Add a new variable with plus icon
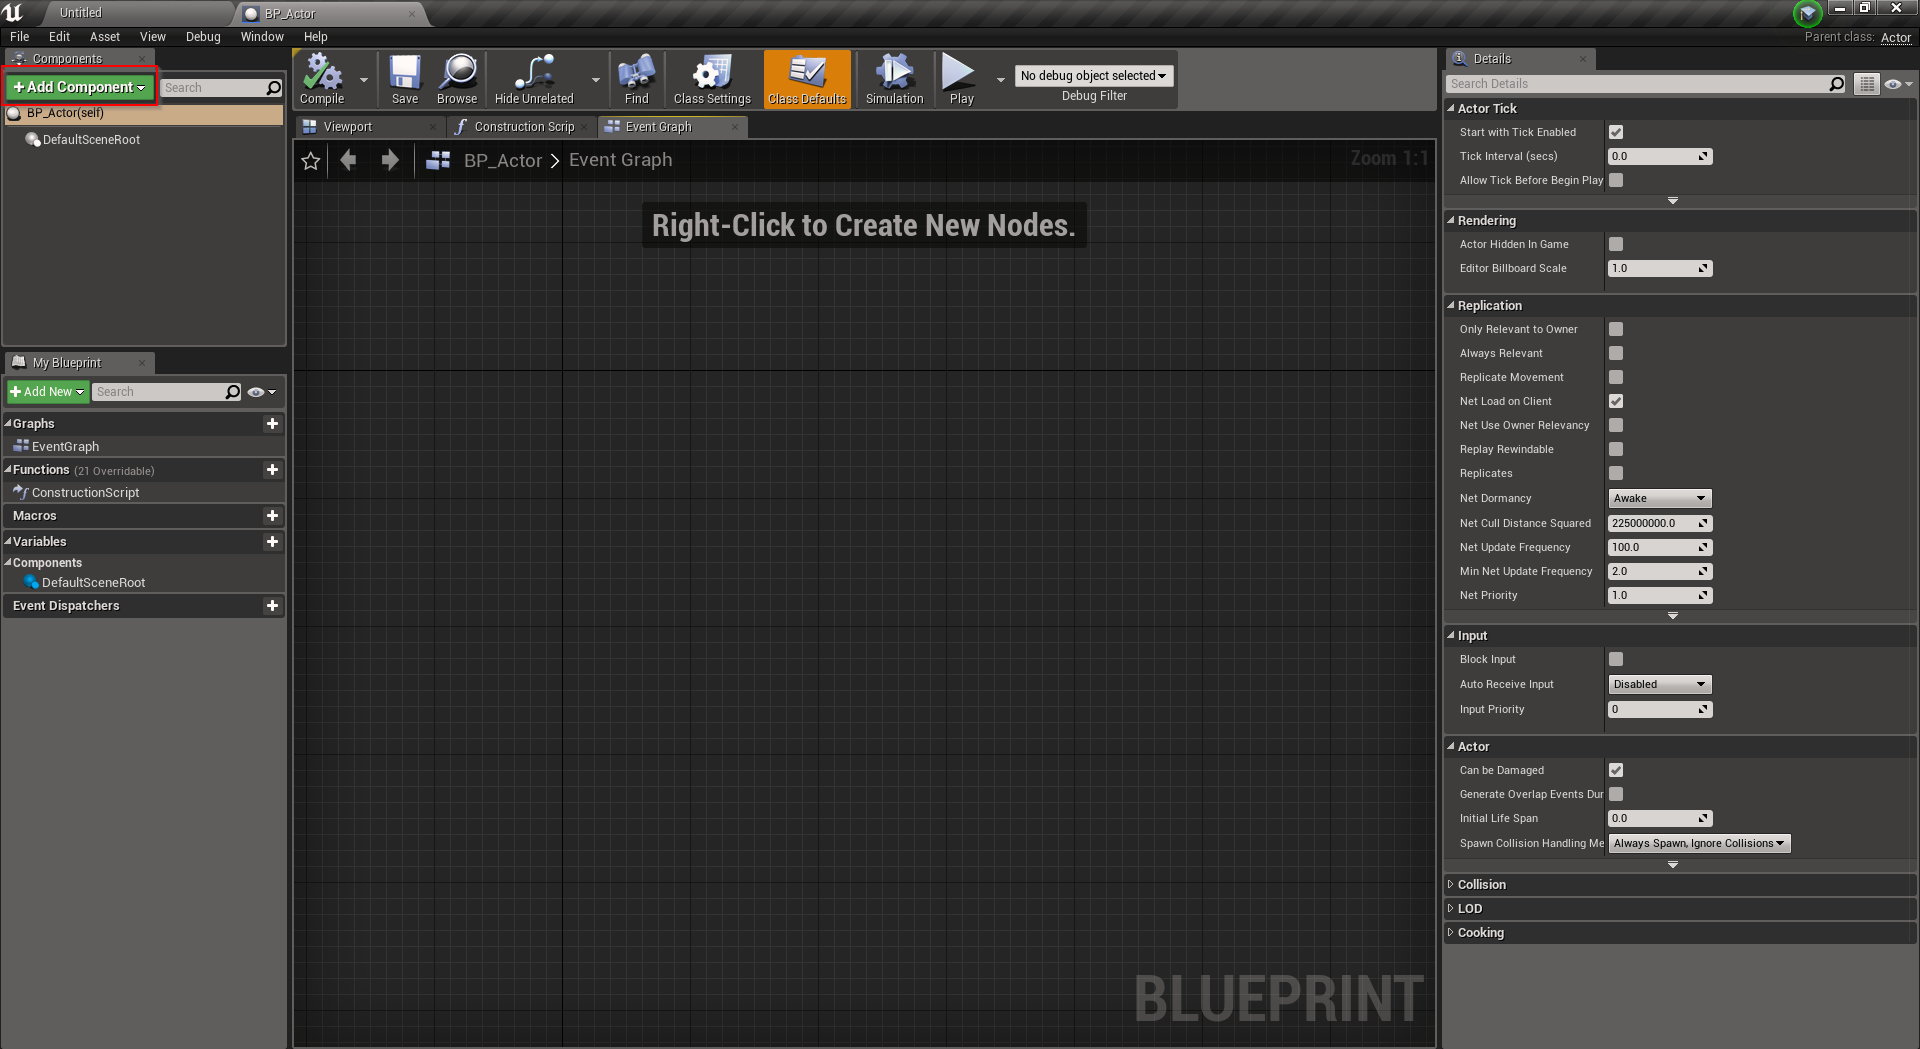1920x1049 pixels. click(x=272, y=542)
